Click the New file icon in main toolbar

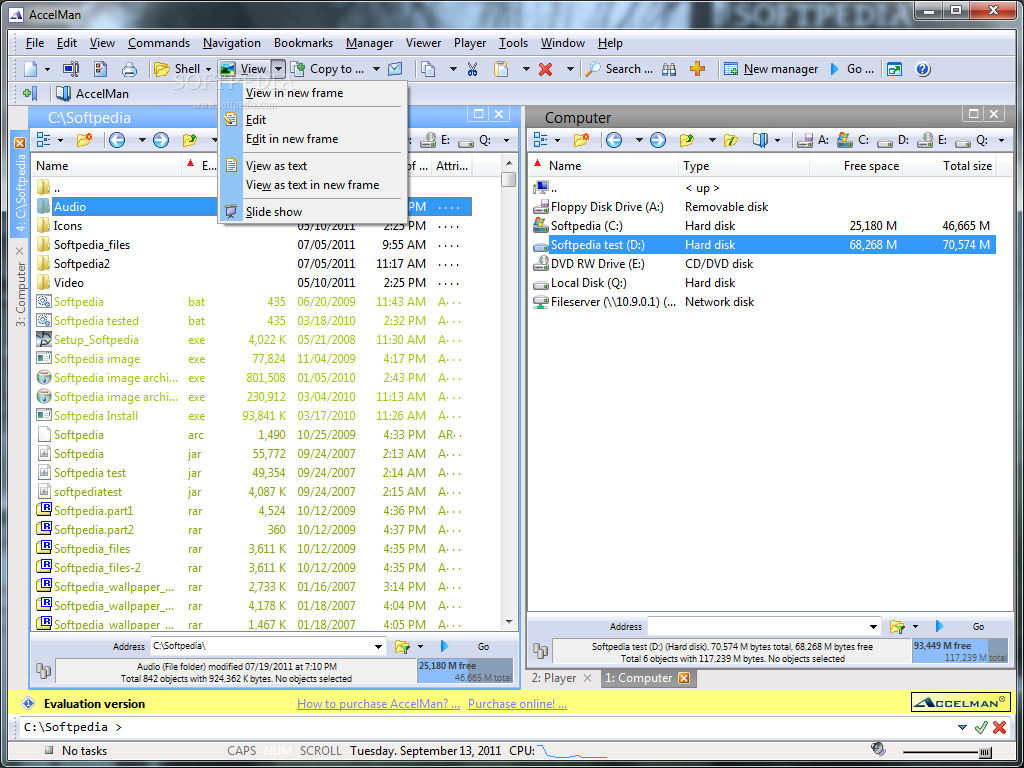click(x=31, y=69)
